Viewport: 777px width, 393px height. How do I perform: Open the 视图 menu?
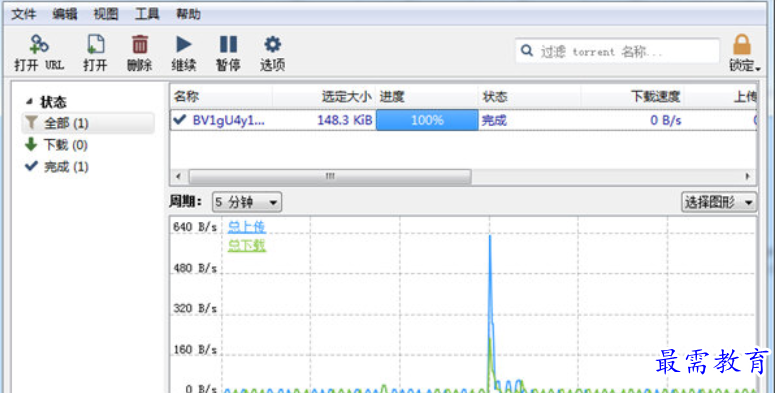tap(106, 14)
